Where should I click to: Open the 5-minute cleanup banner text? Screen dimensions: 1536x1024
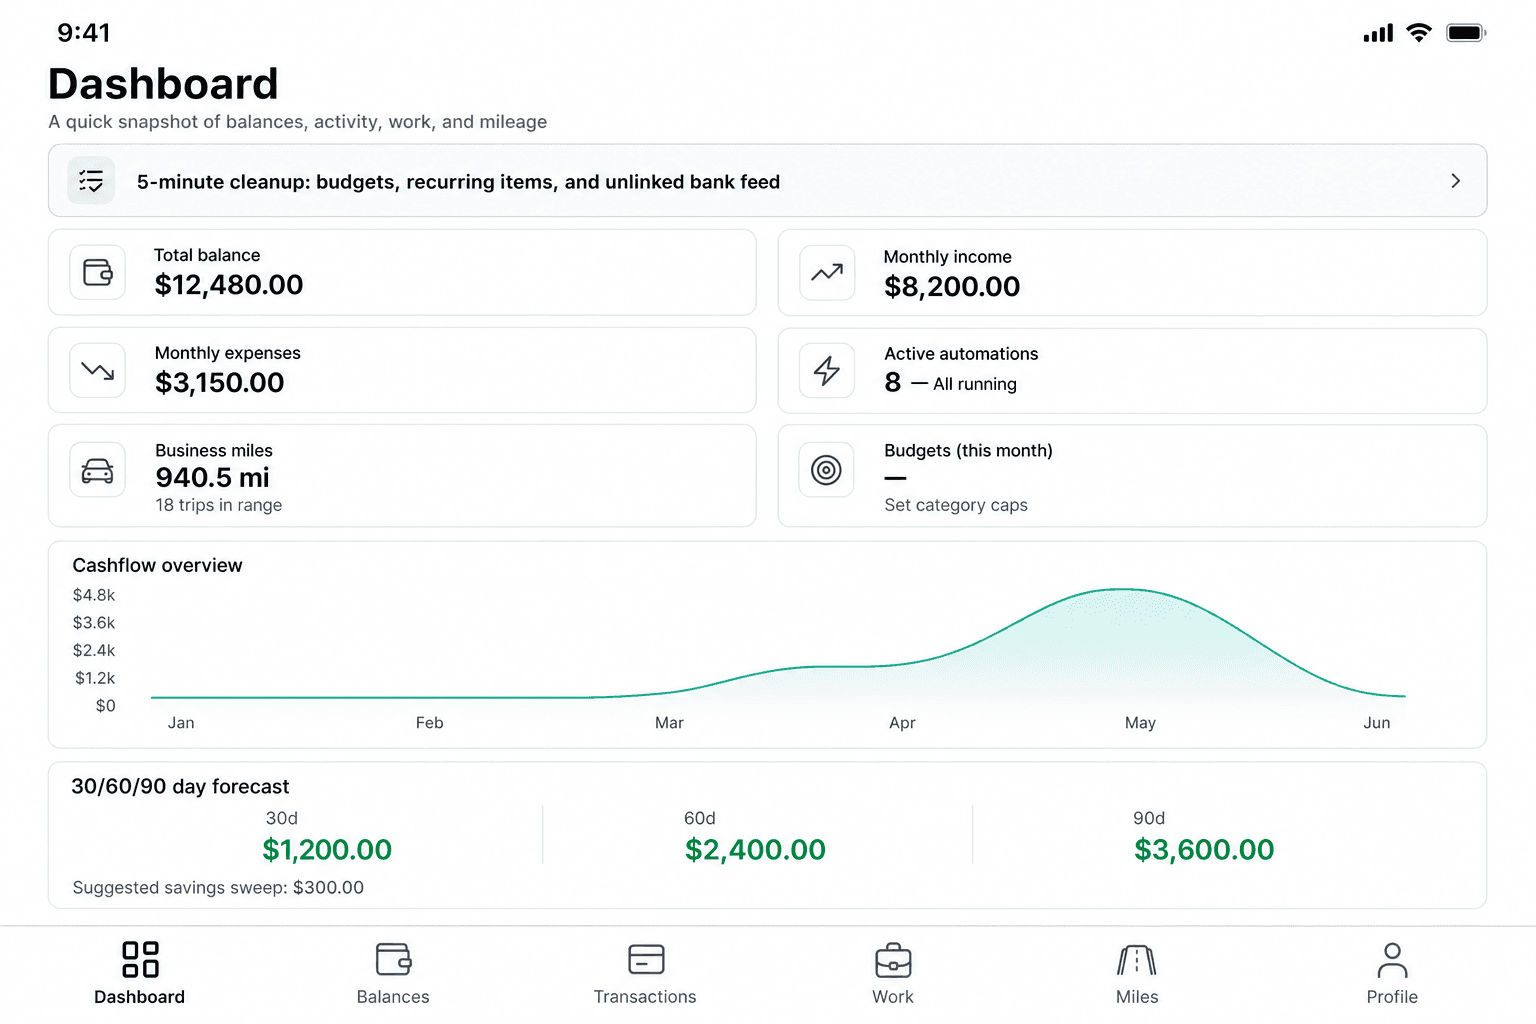[458, 182]
